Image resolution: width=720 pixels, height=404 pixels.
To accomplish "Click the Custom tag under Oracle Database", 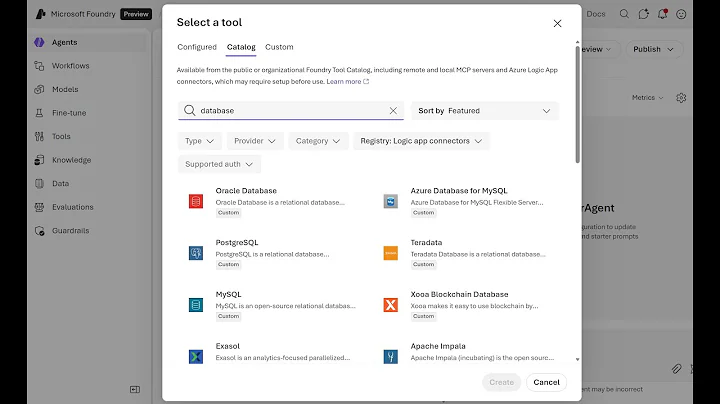I will (228, 213).
